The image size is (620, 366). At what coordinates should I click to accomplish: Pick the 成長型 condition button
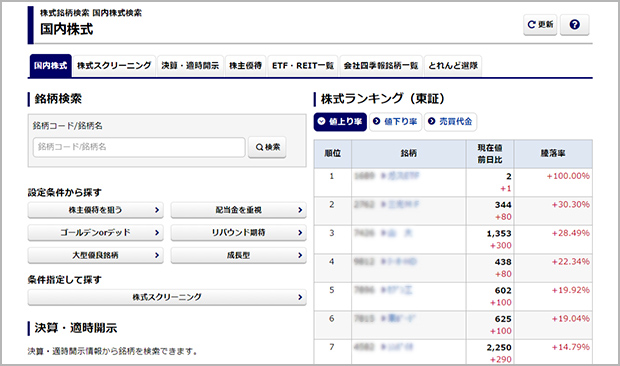click(x=238, y=255)
